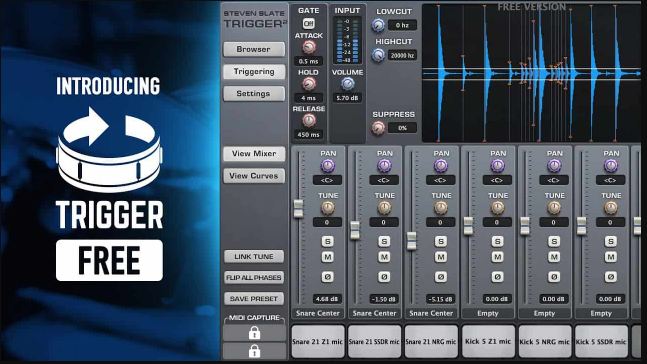Click the Save Preset button
The image size is (647, 364).
tap(254, 298)
